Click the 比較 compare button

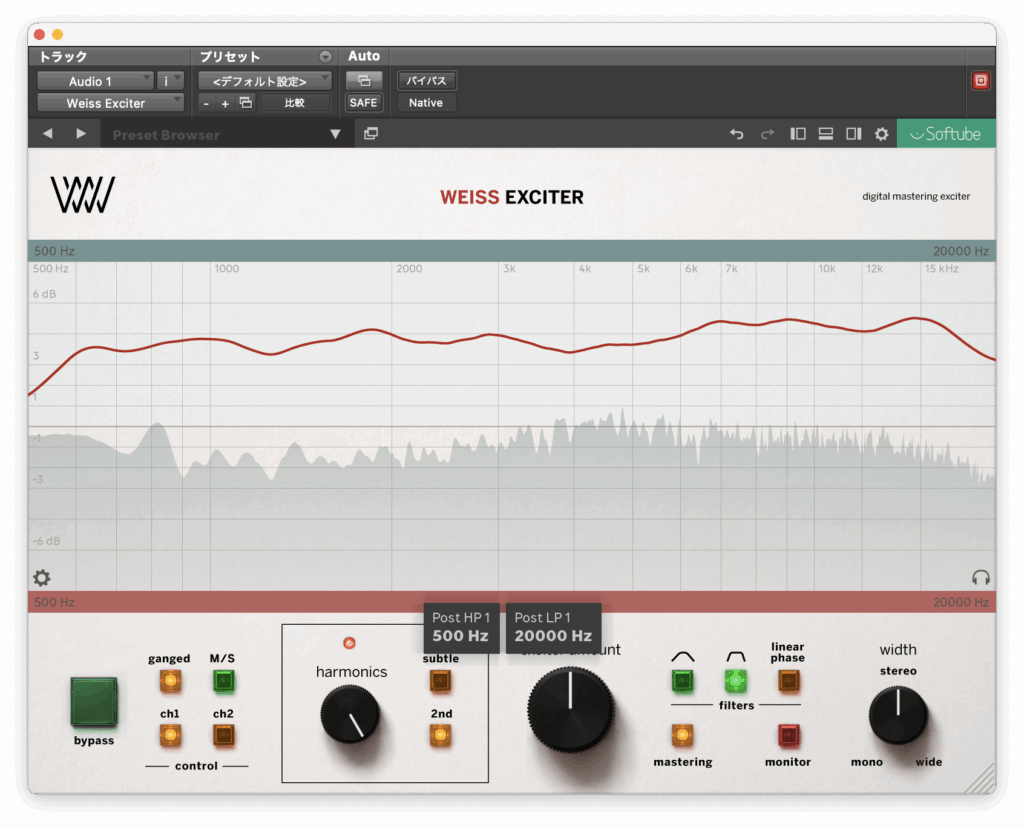295,103
